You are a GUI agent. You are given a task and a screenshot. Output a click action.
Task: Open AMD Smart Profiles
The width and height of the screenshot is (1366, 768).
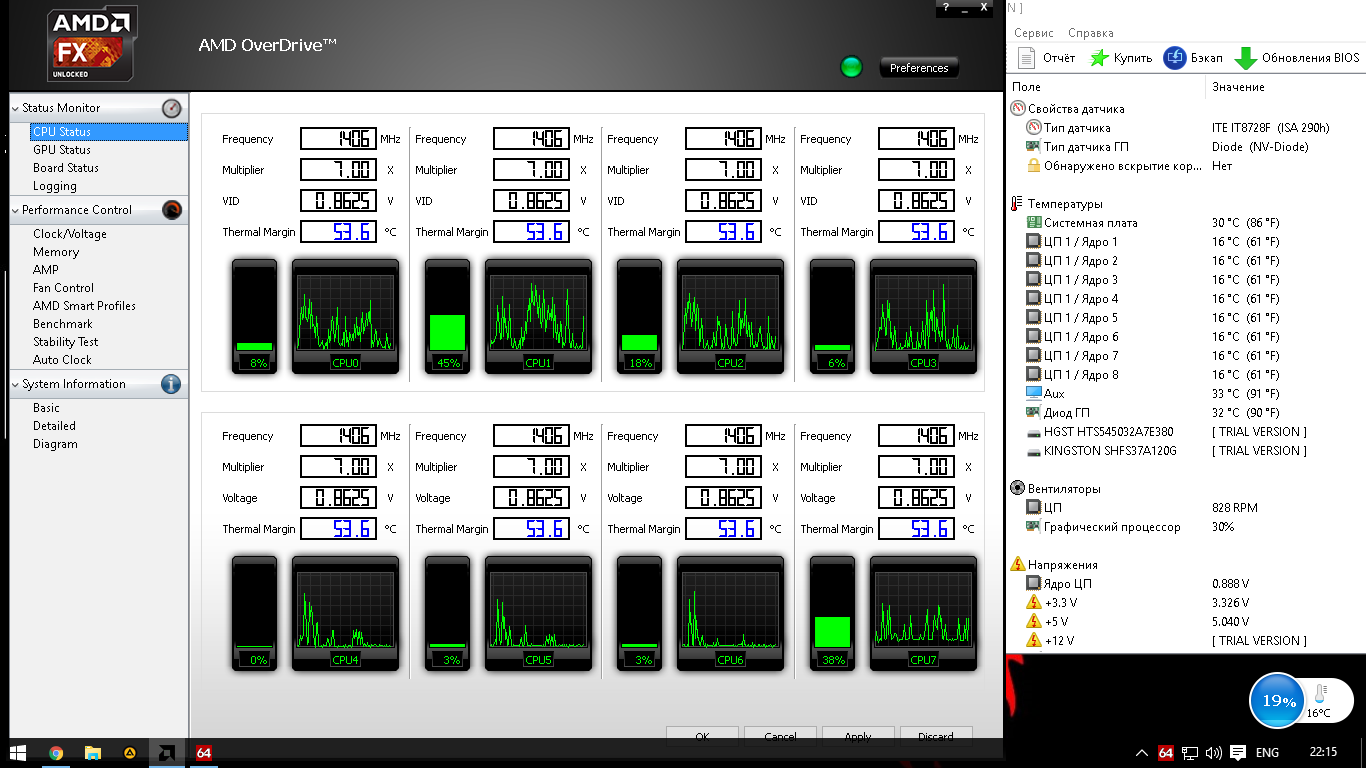point(85,306)
